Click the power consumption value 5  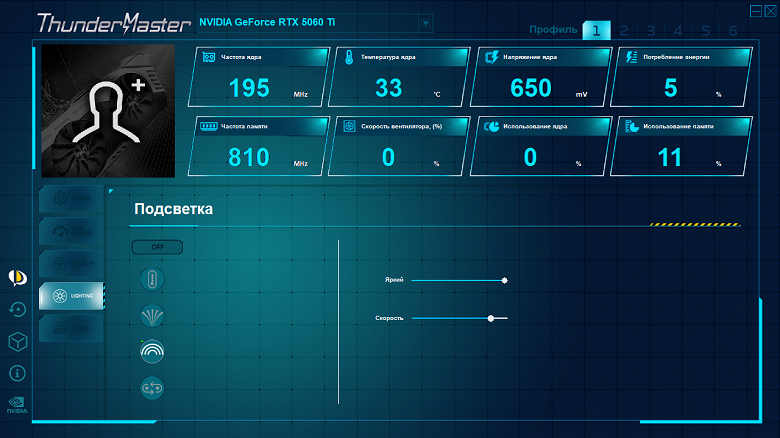click(671, 88)
